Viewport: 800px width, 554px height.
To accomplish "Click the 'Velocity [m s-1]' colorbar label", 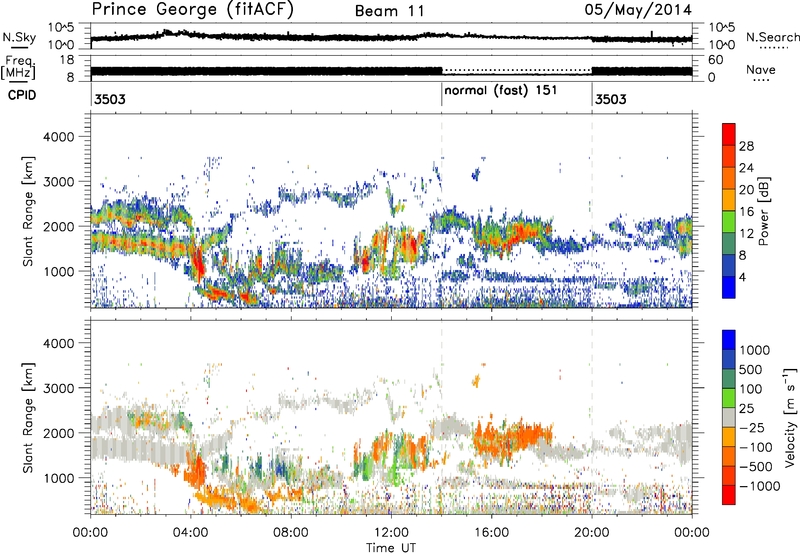I will [790, 417].
